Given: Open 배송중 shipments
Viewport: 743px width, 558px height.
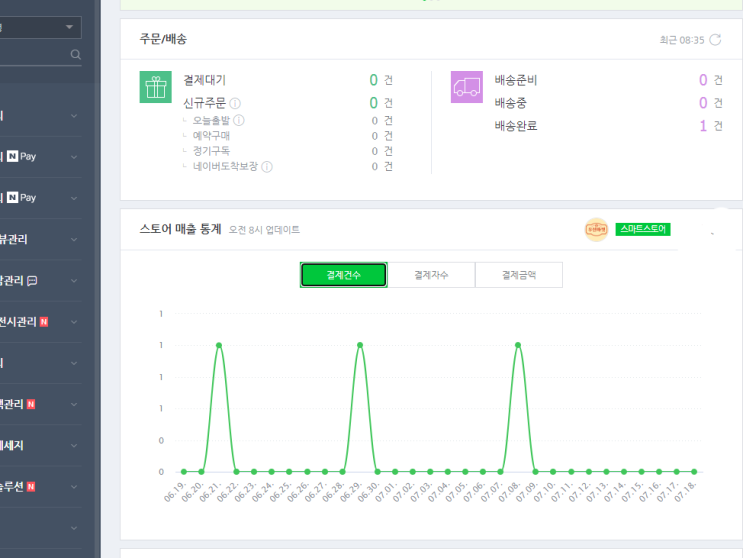Looking at the screenshot, I should coord(510,103).
